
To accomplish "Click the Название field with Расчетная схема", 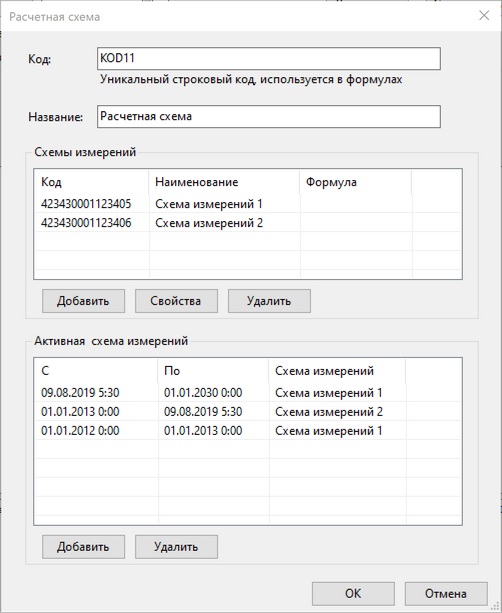I will [x=269, y=117].
